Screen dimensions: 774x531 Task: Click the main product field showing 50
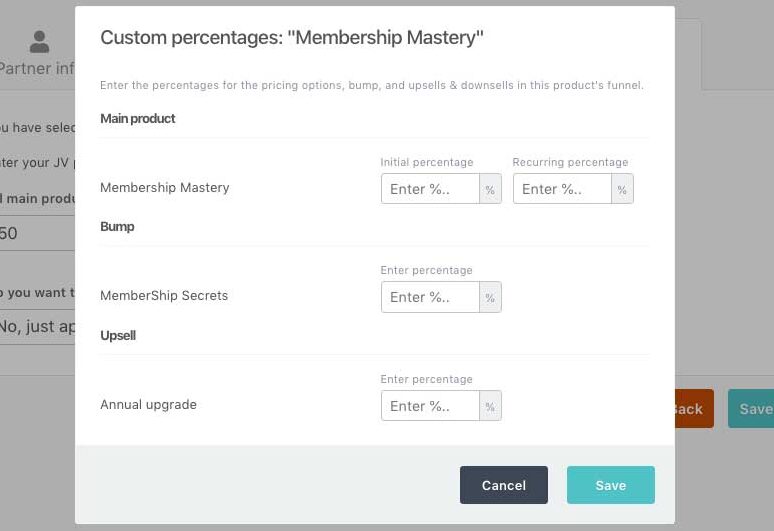click(37, 234)
